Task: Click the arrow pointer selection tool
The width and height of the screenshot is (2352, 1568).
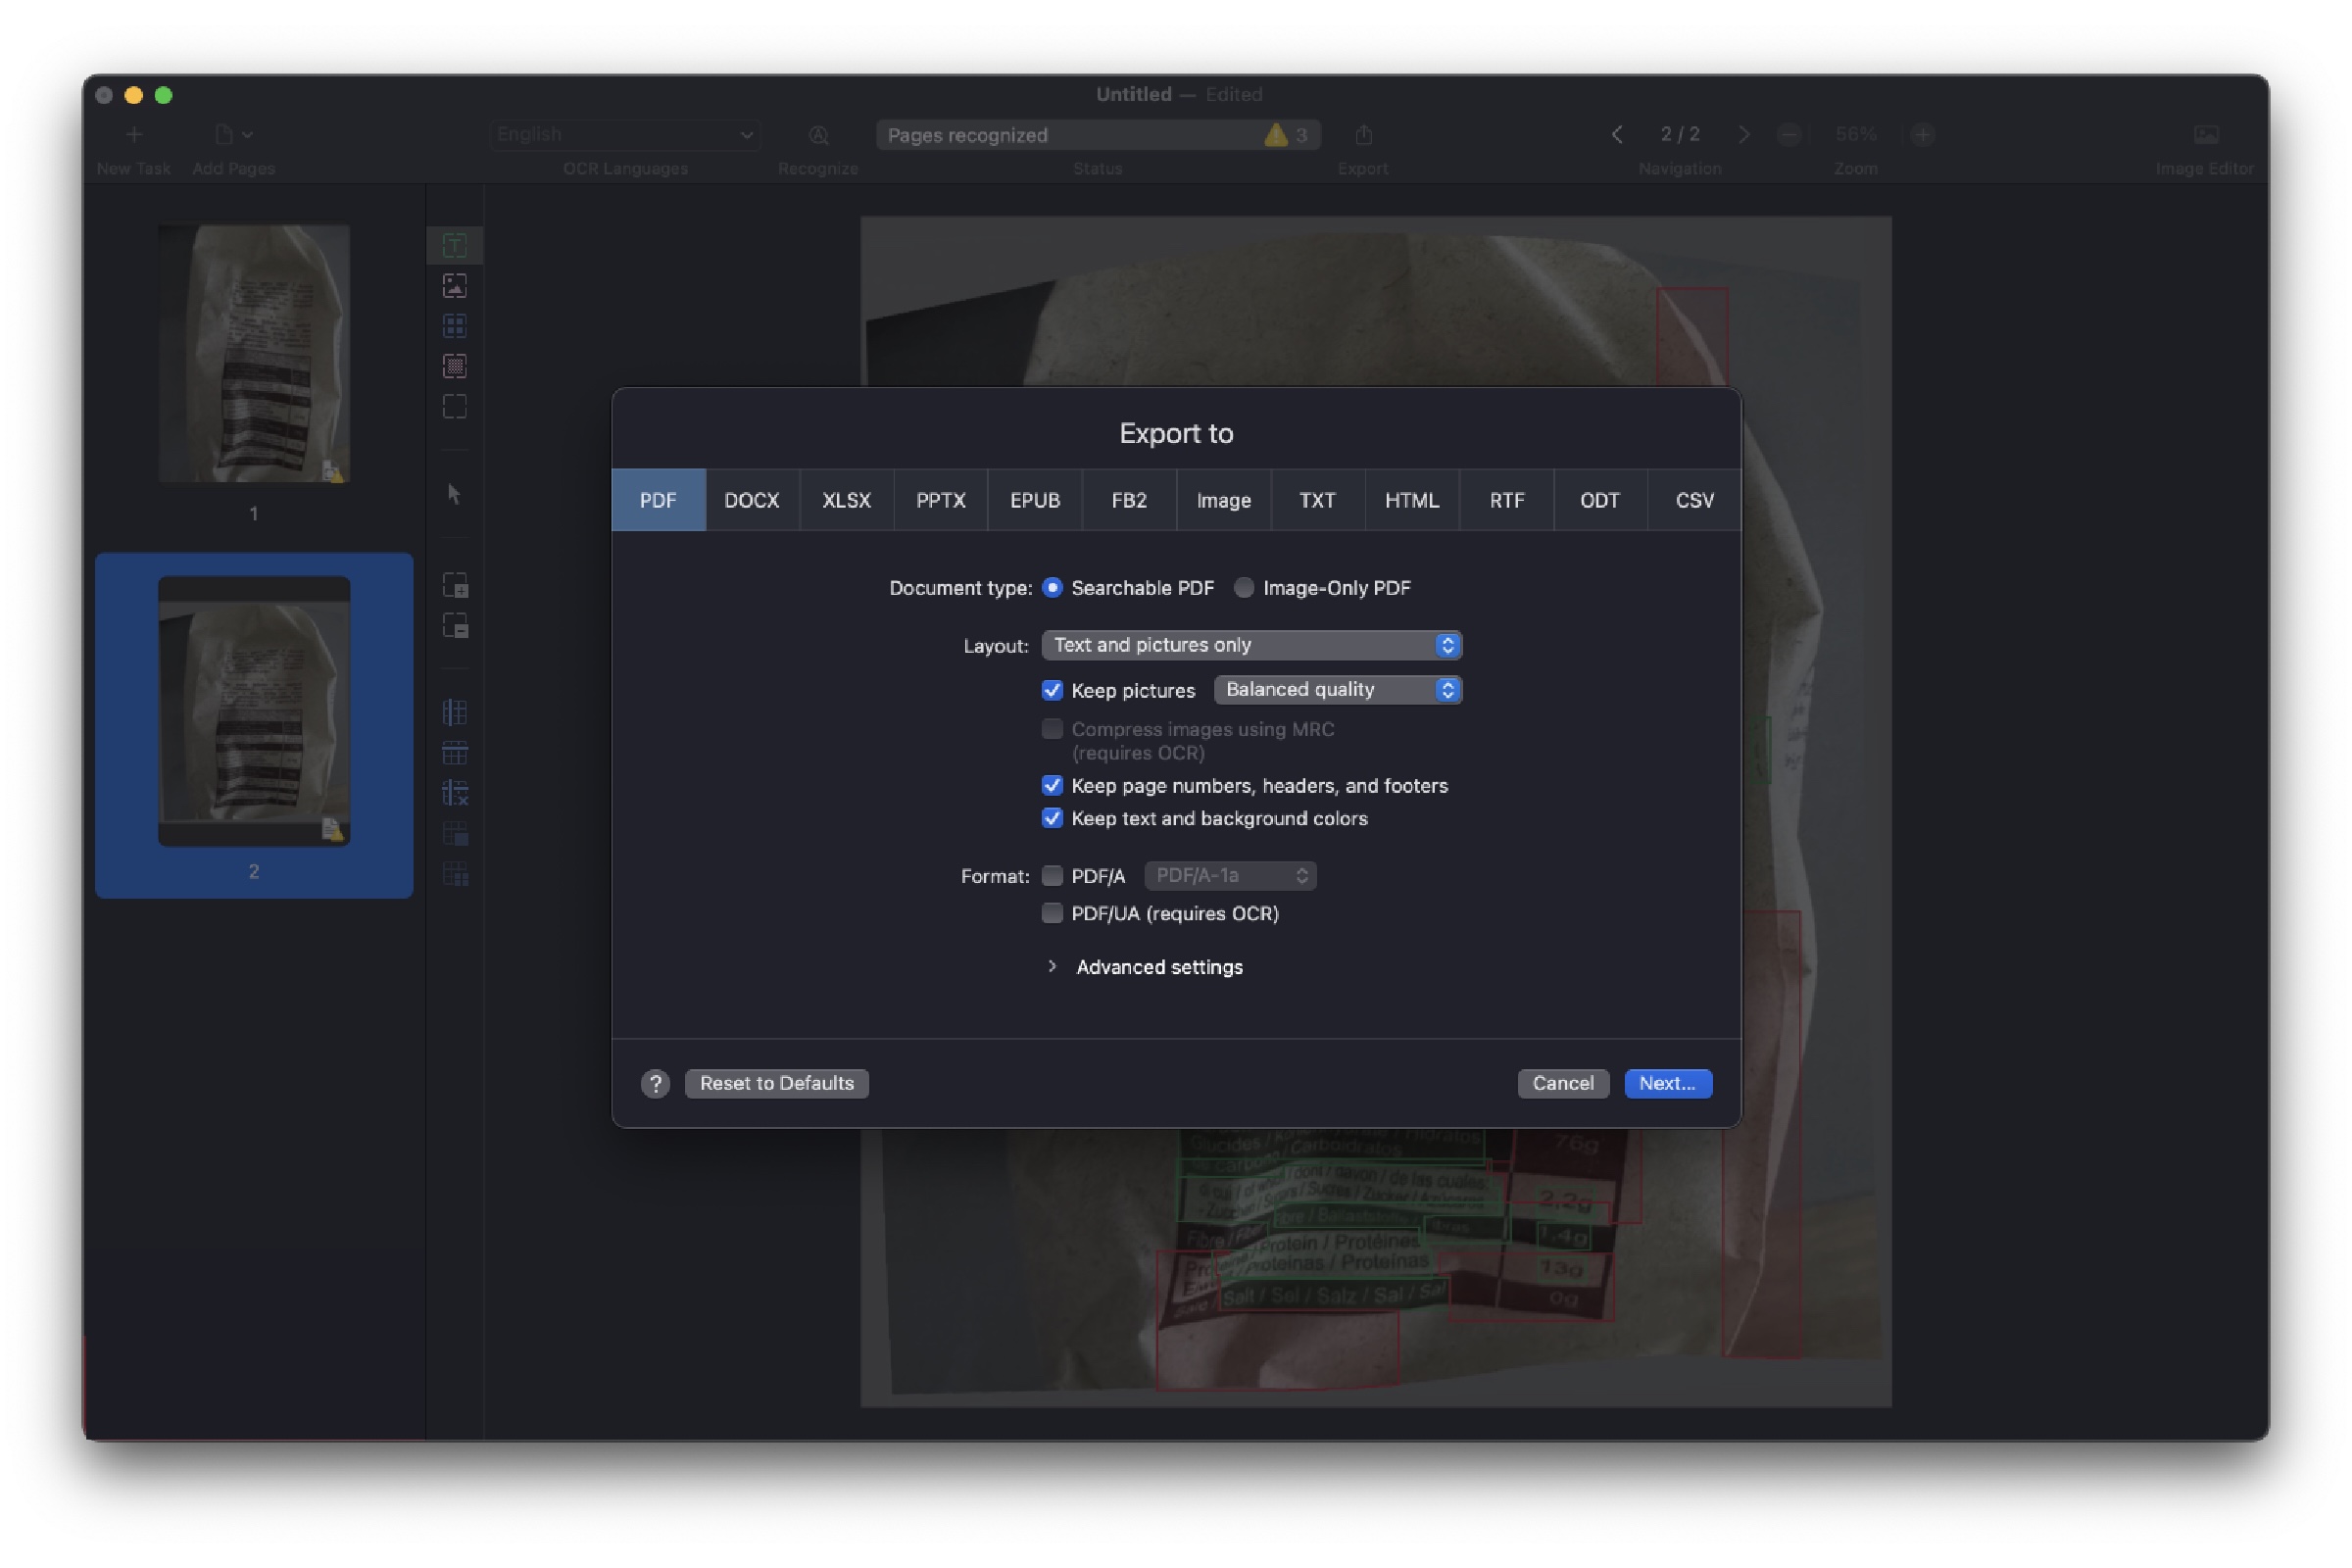Action: point(454,494)
